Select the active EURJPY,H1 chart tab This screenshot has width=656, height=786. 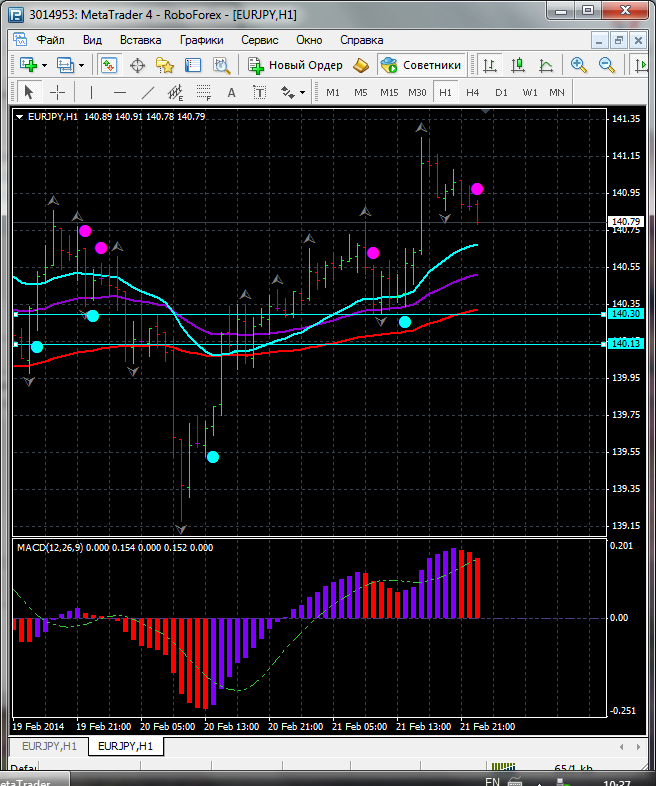(125, 746)
